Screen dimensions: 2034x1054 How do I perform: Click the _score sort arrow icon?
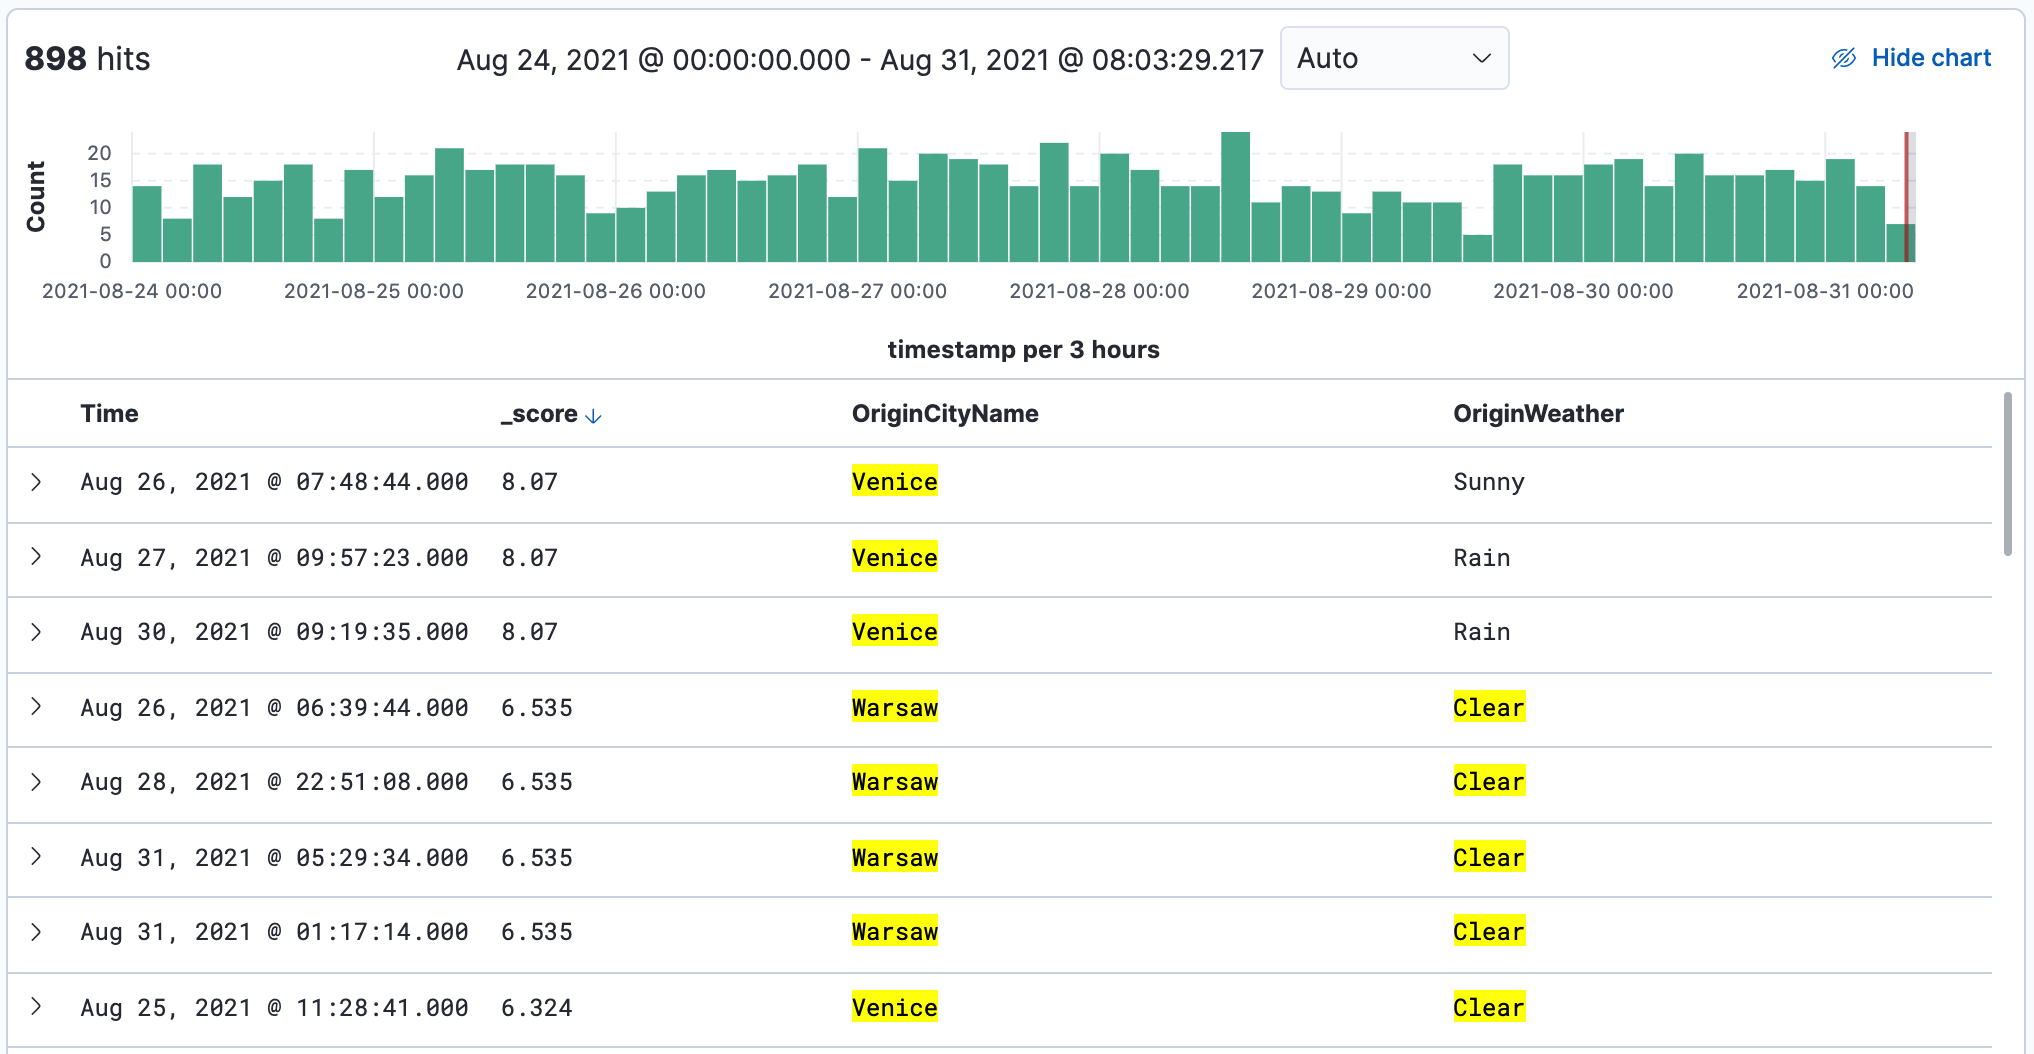pyautogui.click(x=593, y=416)
